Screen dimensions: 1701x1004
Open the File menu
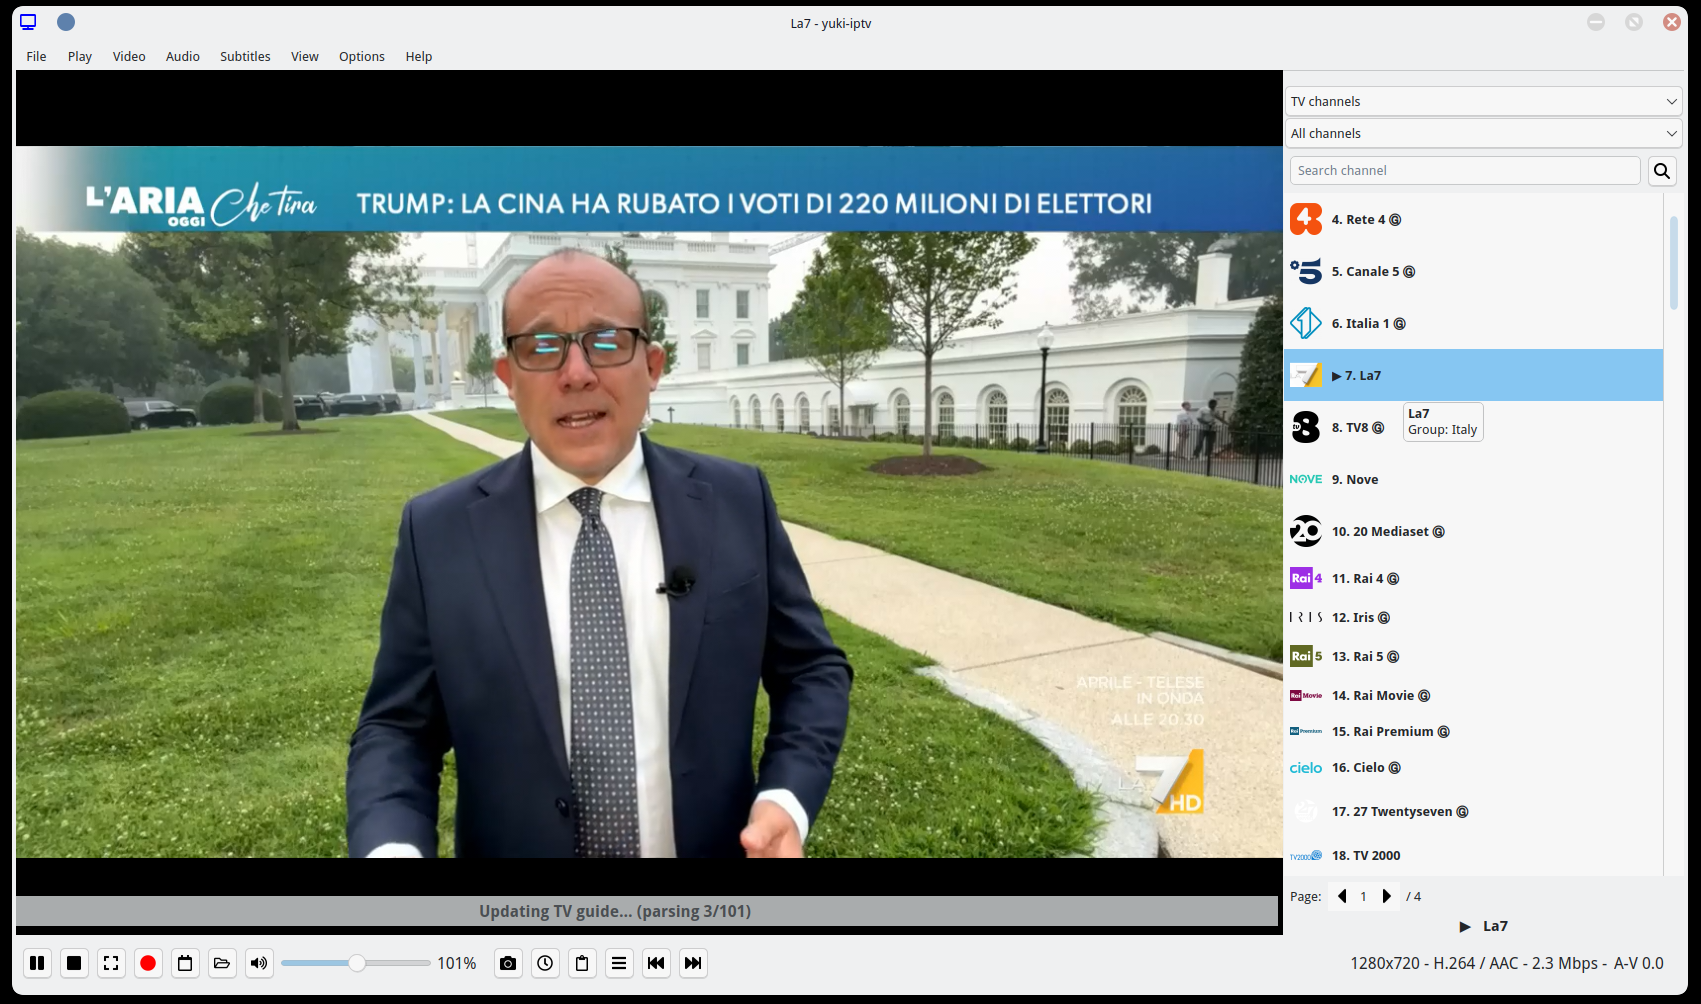tap(36, 57)
